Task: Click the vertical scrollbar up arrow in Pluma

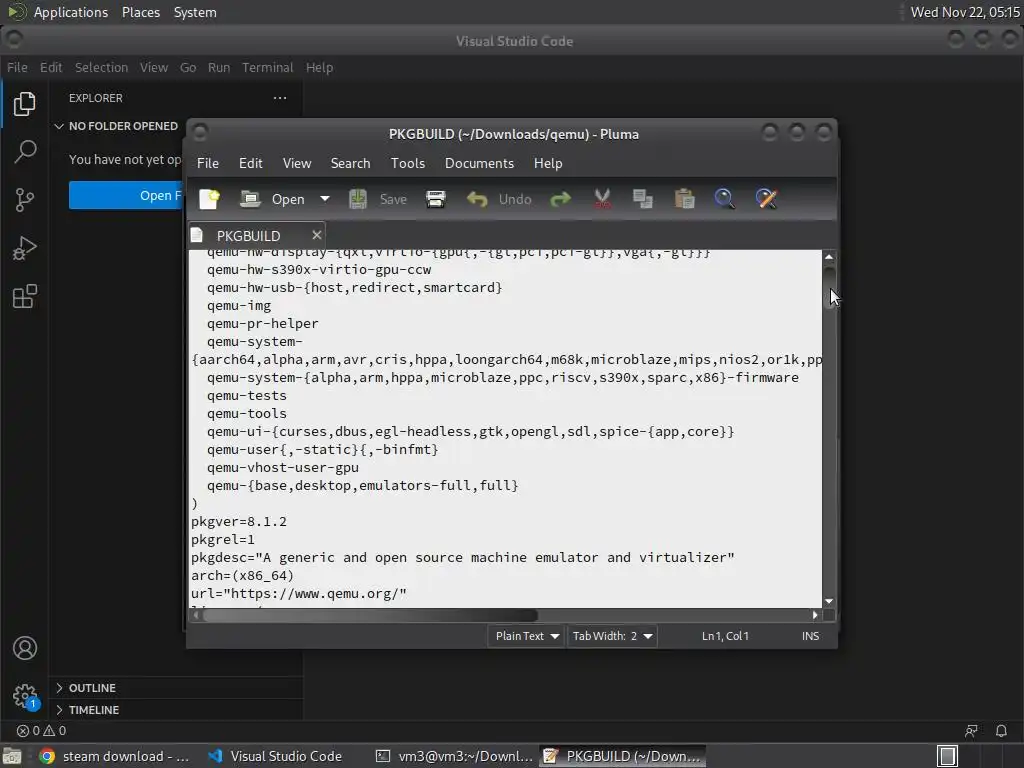Action: click(x=829, y=257)
